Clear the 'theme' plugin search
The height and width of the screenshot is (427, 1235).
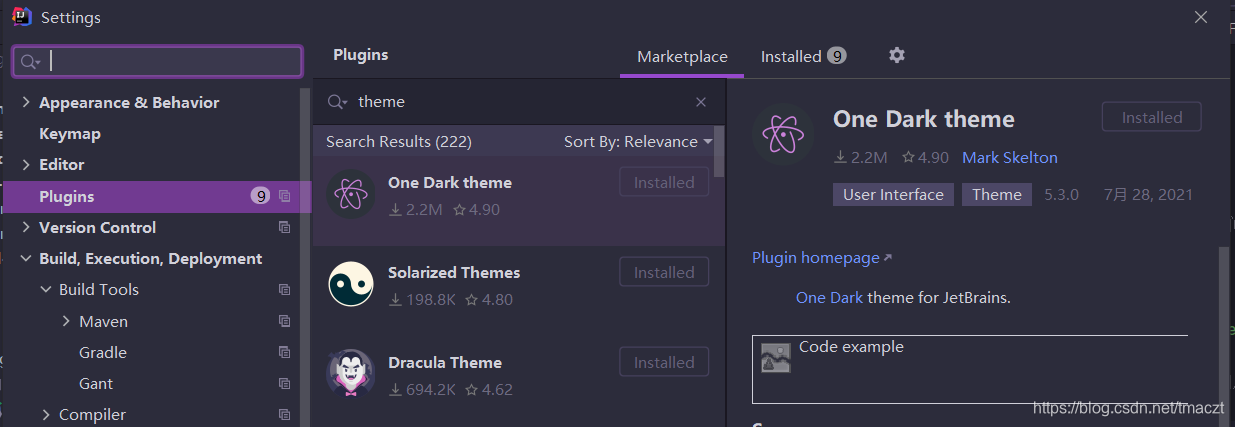701,102
